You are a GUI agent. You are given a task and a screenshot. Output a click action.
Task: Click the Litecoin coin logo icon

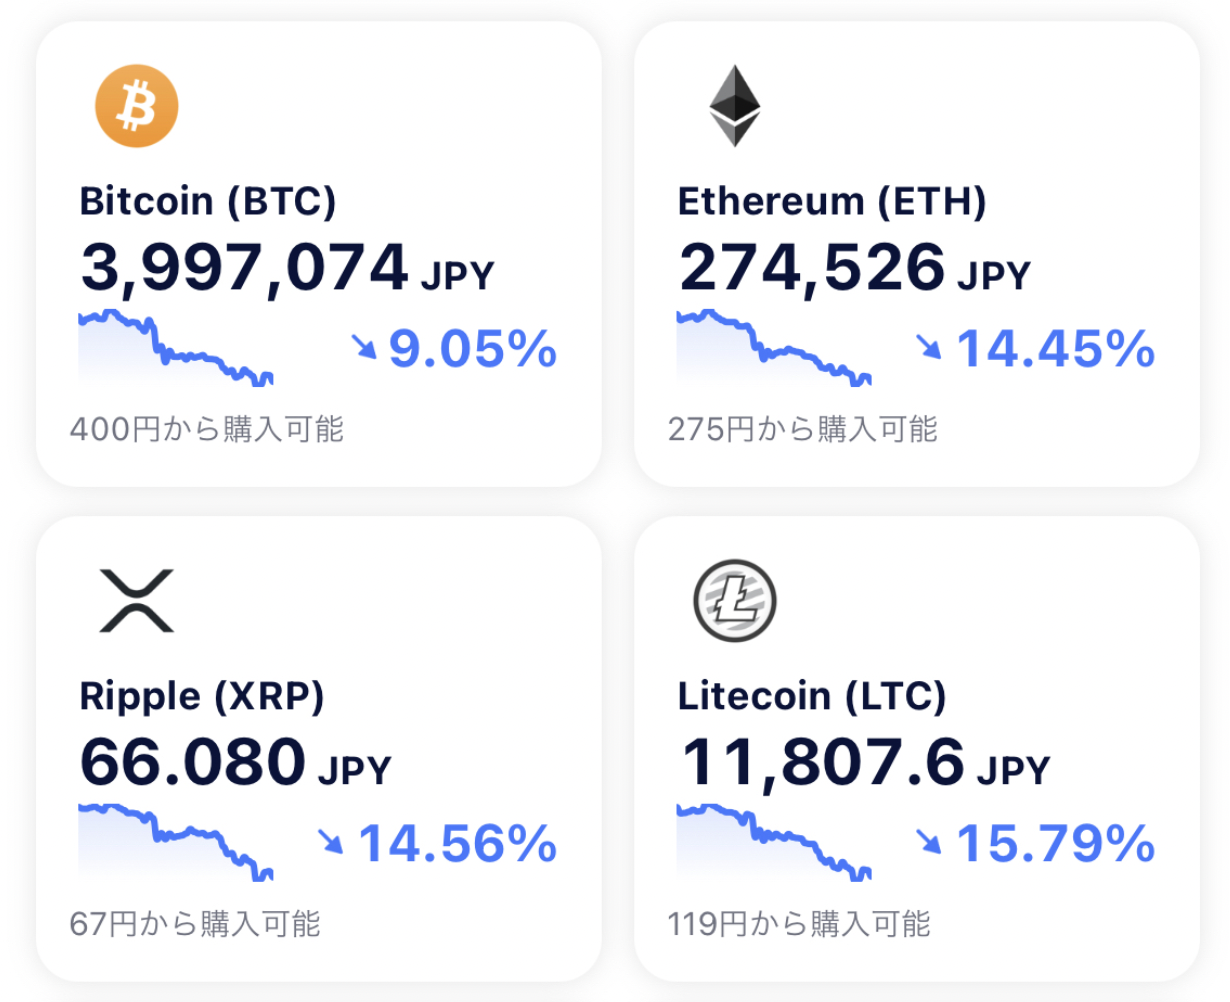click(735, 600)
